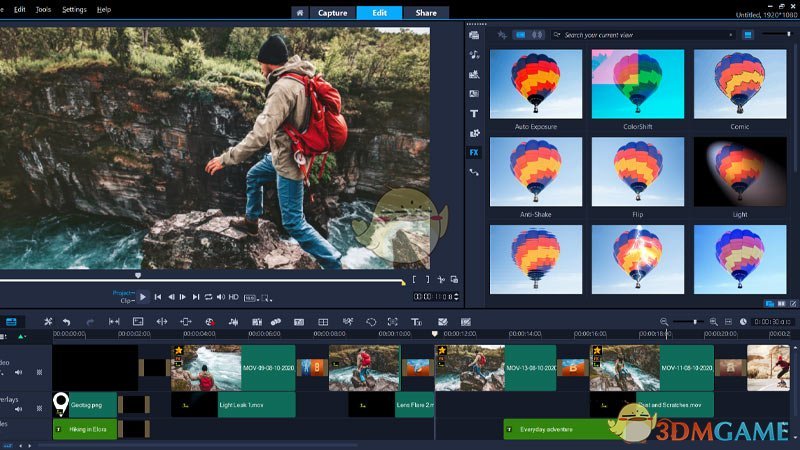This screenshot has height=450, width=800.
Task: Switch preview to Project mode
Action: 121,293
